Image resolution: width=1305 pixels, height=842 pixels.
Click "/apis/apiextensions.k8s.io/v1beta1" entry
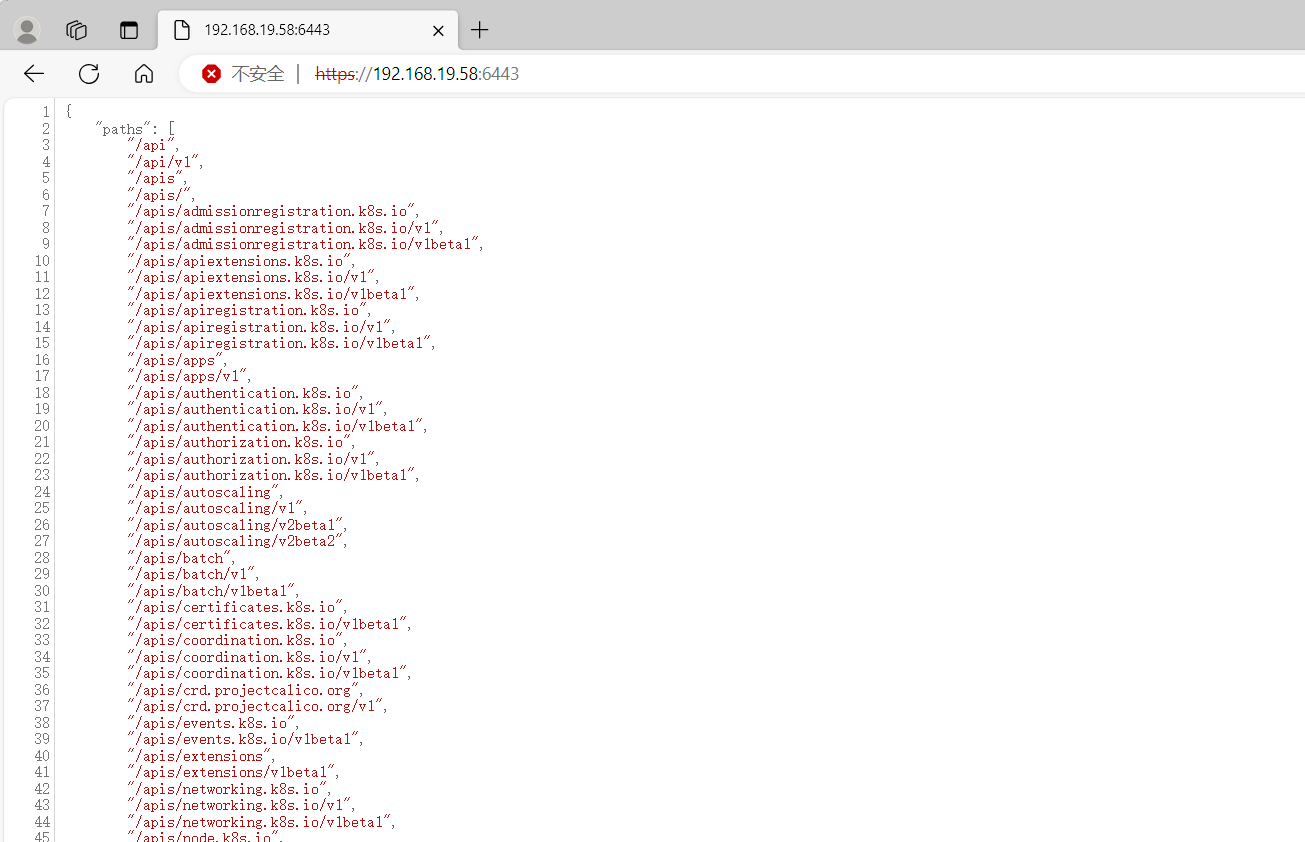pyautogui.click(x=271, y=294)
